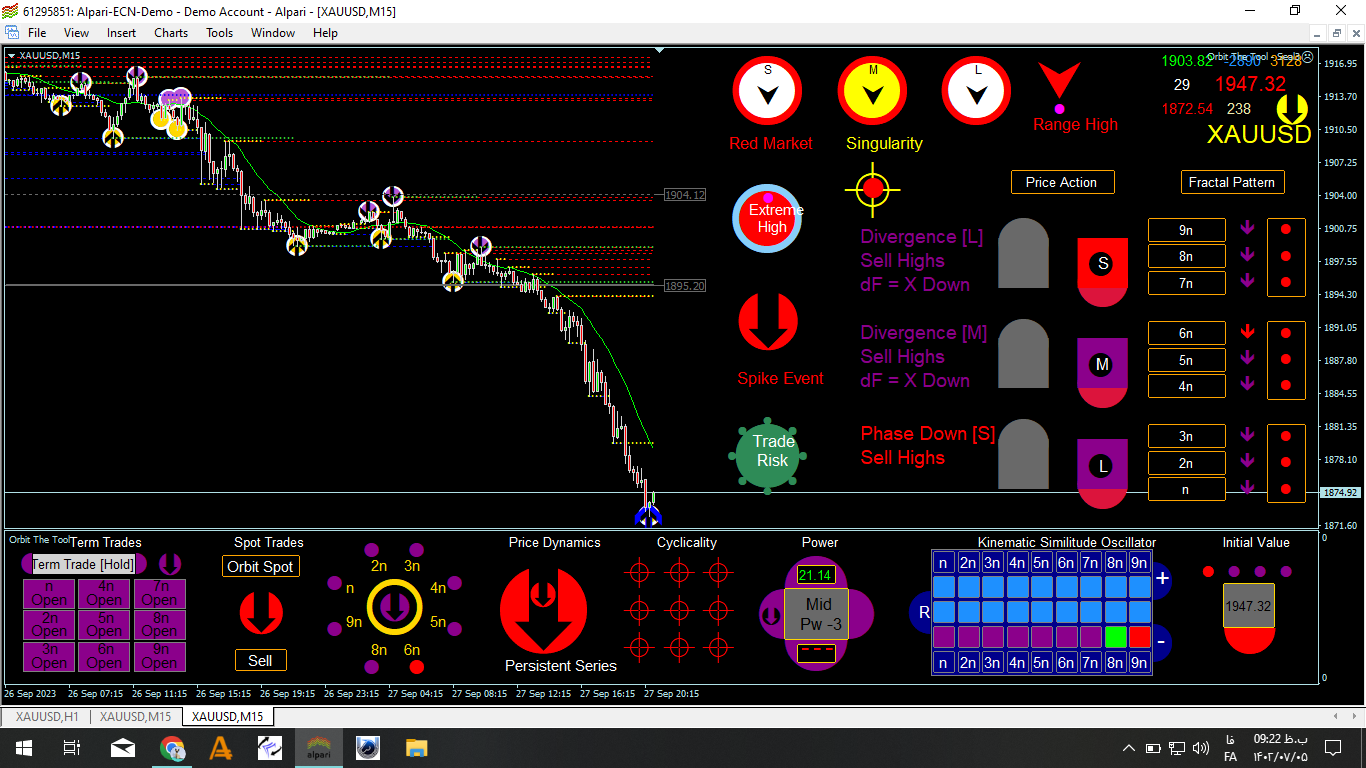
Task: Click the R circle on the oscillator
Action: pos(923,611)
